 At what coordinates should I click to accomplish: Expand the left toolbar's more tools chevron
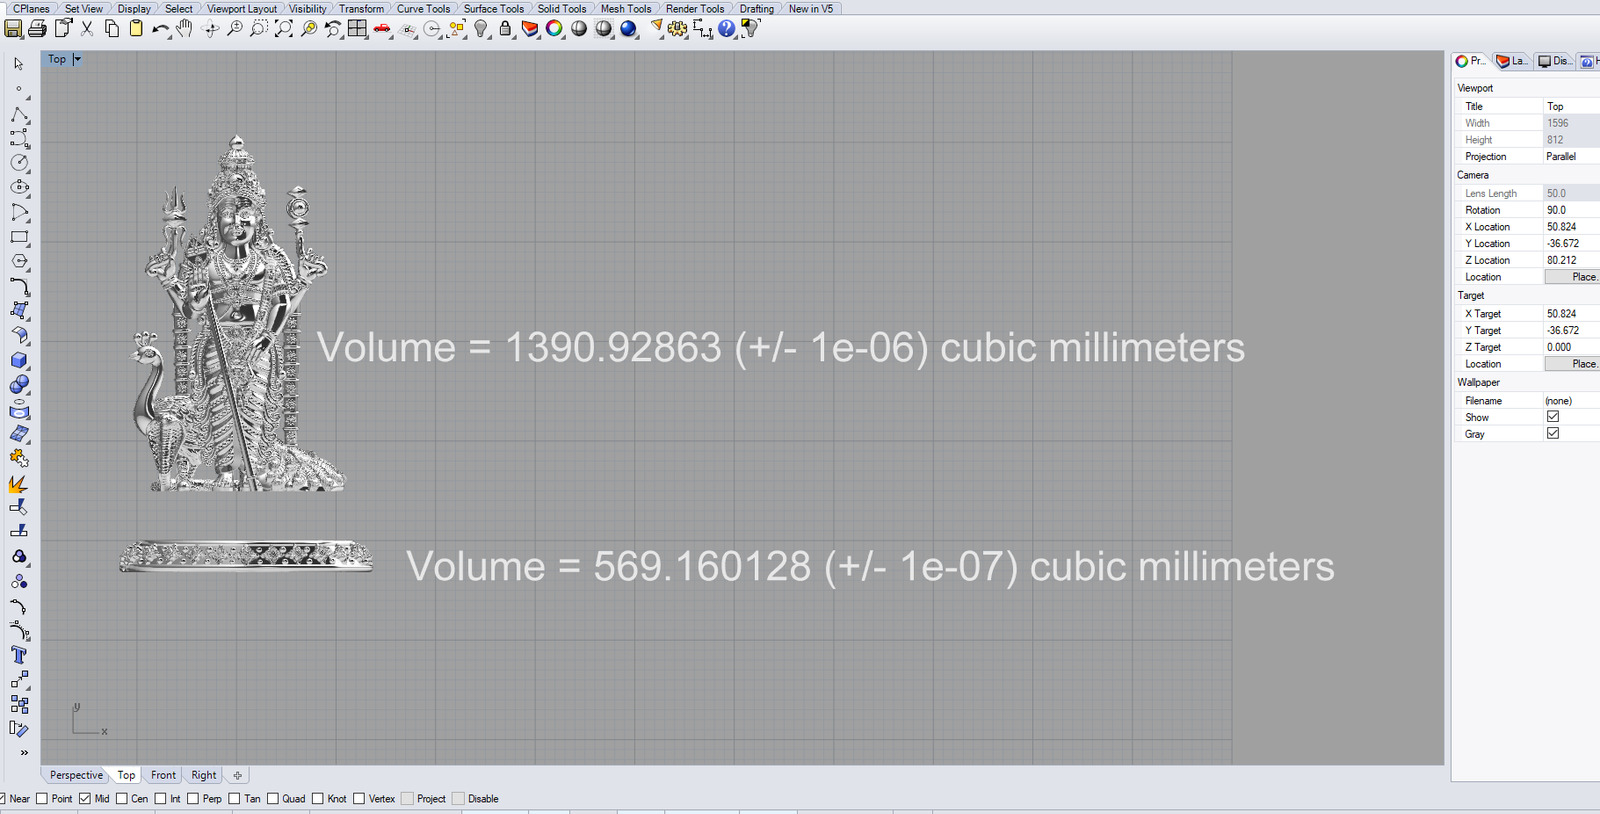click(x=24, y=752)
